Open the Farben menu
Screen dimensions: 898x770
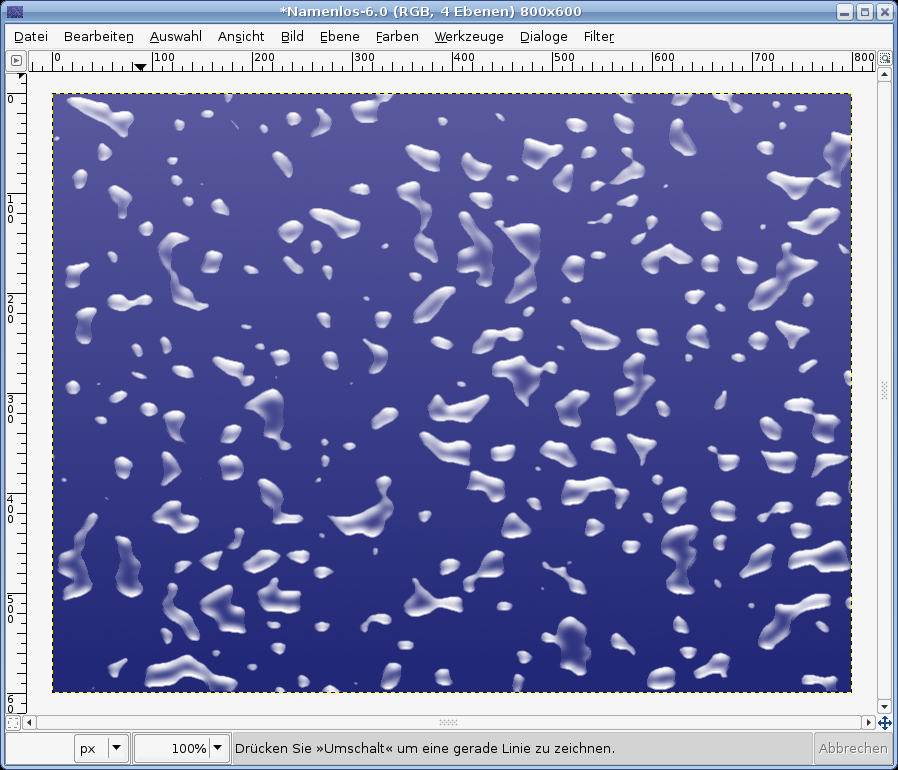[x=397, y=37]
